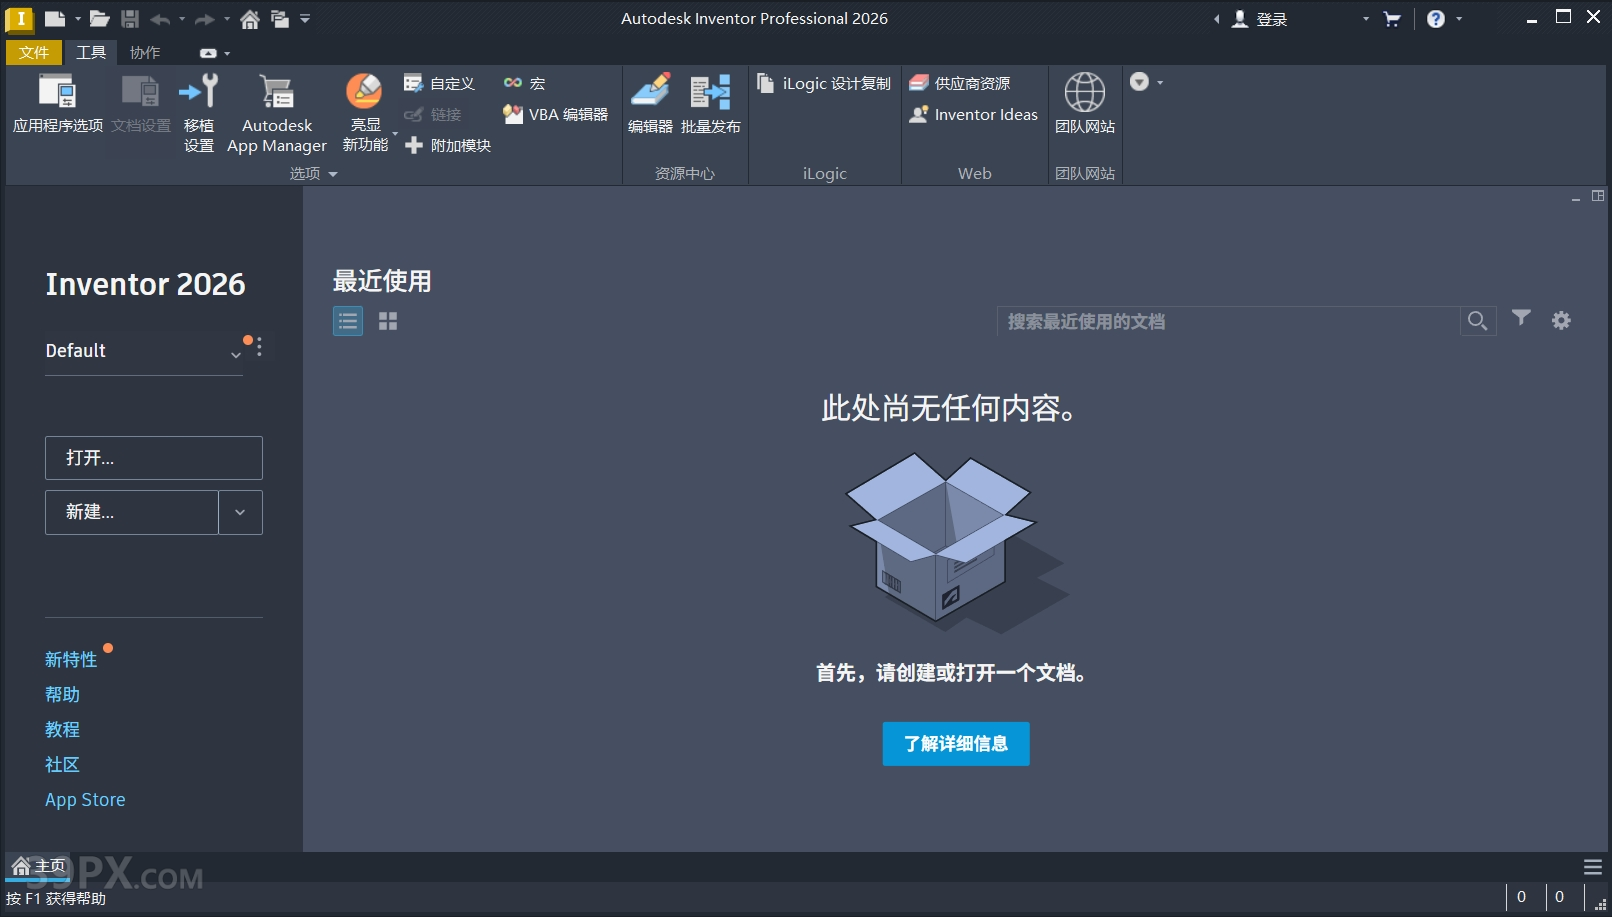Click 亮显新功能 highlight new features
1612x917 pixels.
click(365, 113)
